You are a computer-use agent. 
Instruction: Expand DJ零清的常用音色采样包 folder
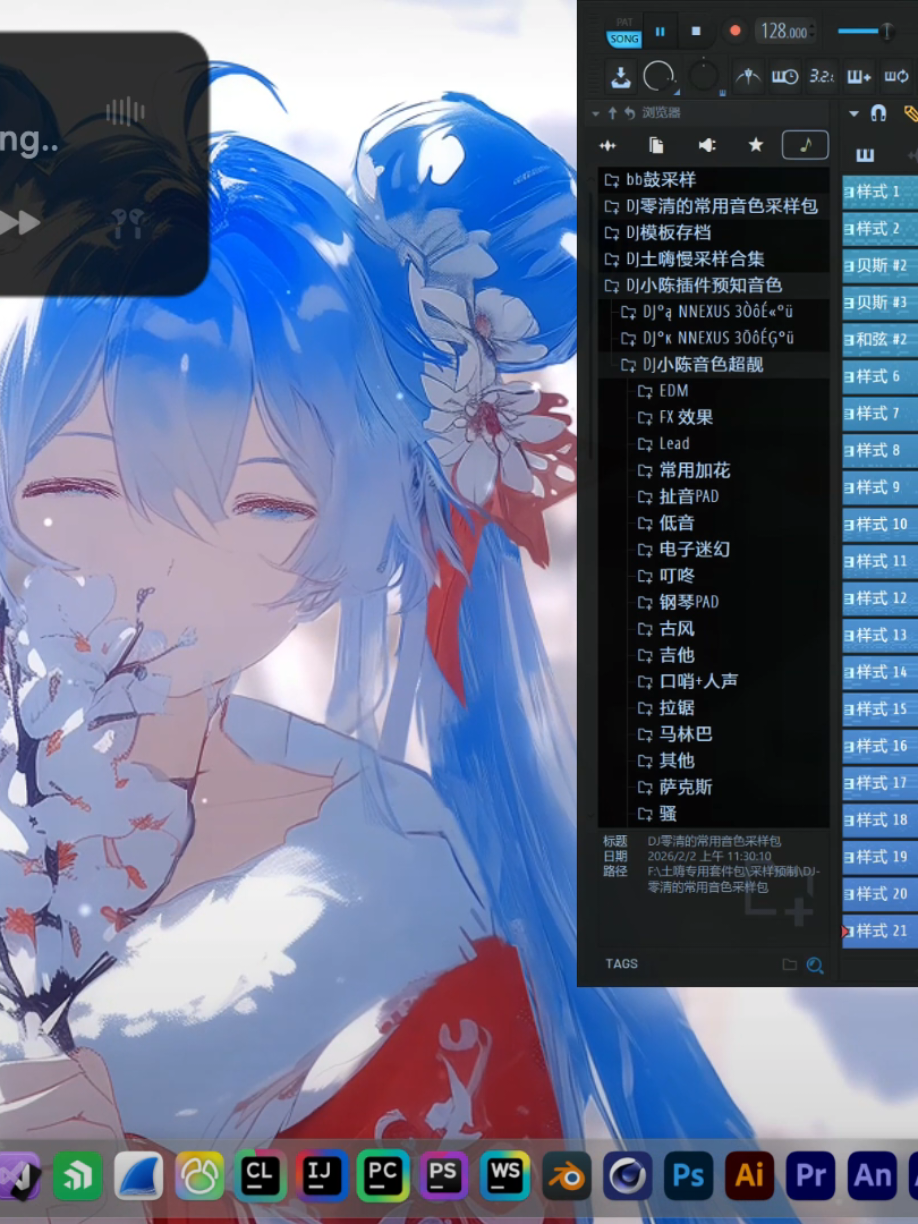pyautogui.click(x=713, y=206)
